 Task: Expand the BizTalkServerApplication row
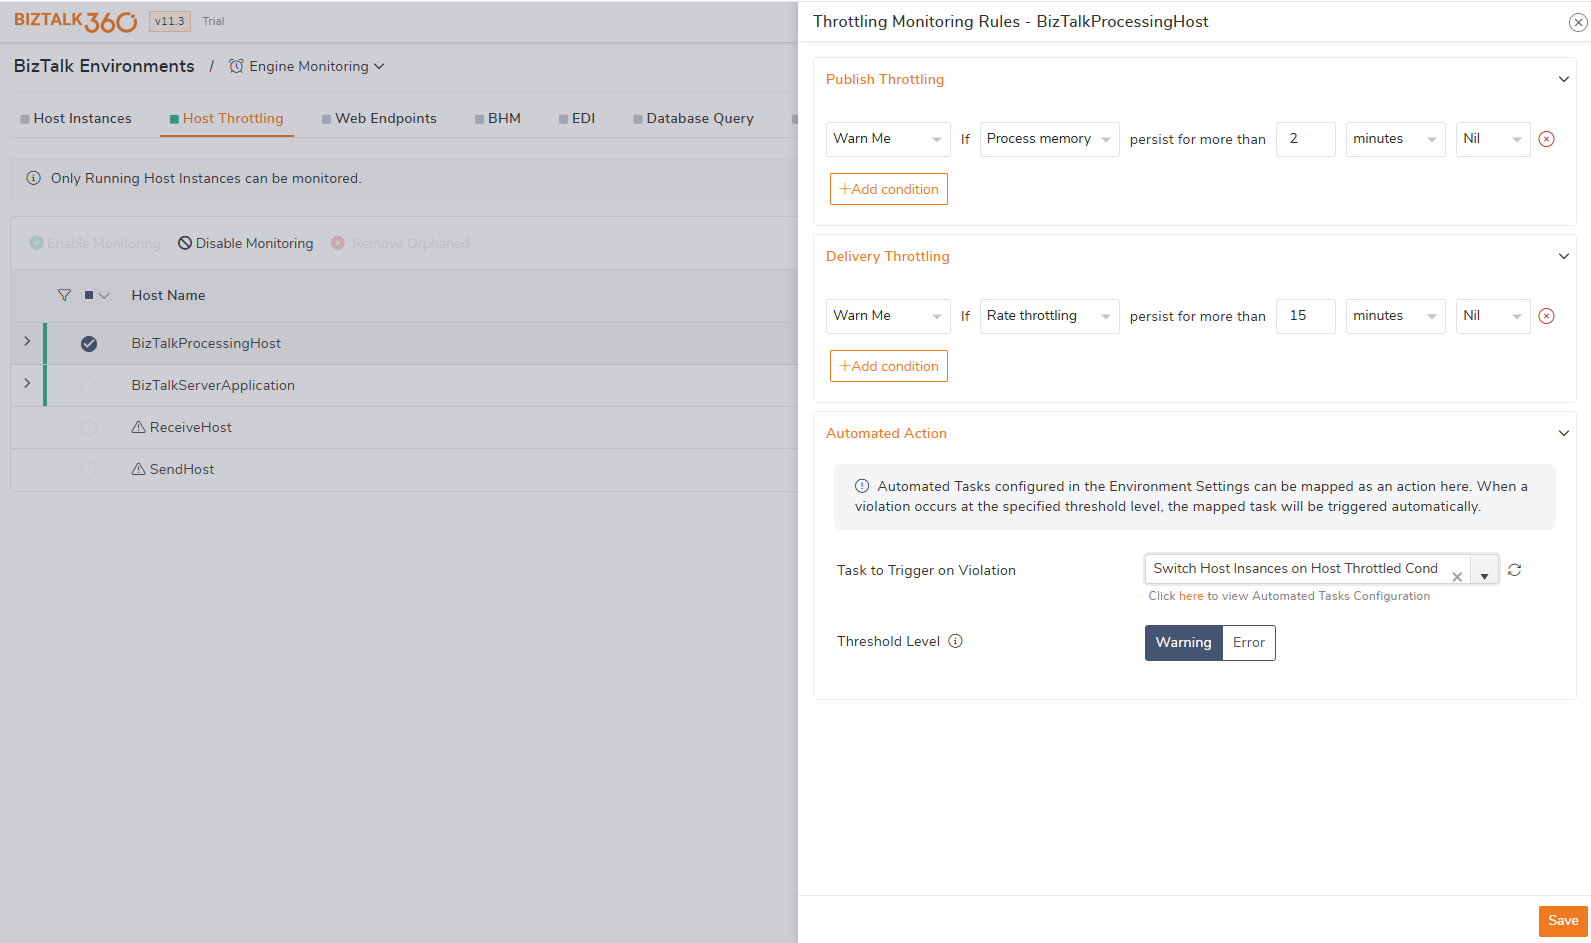(27, 383)
